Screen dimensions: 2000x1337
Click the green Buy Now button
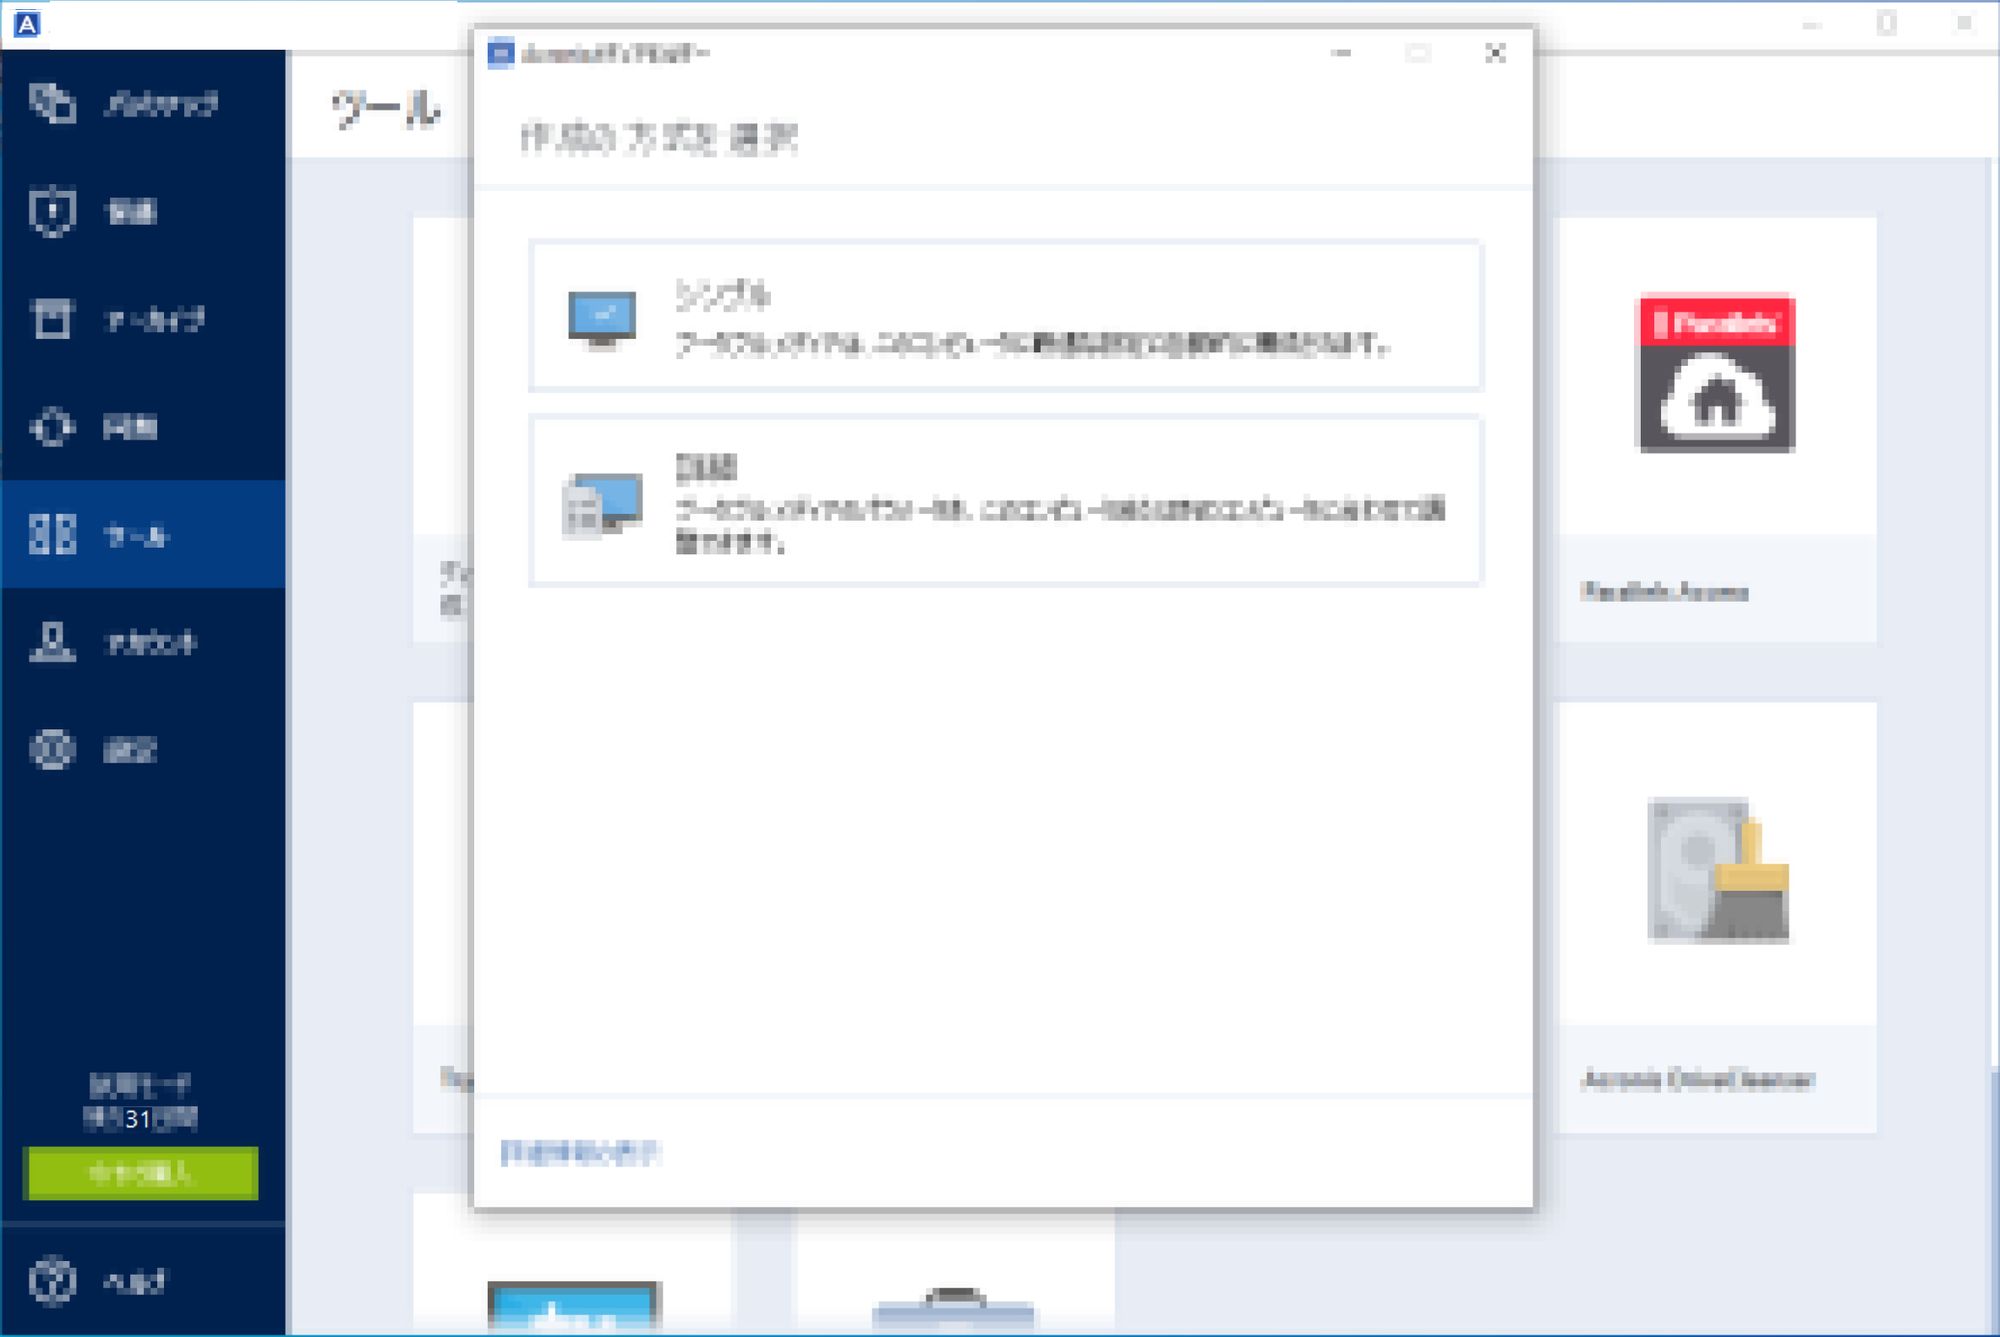point(141,1172)
